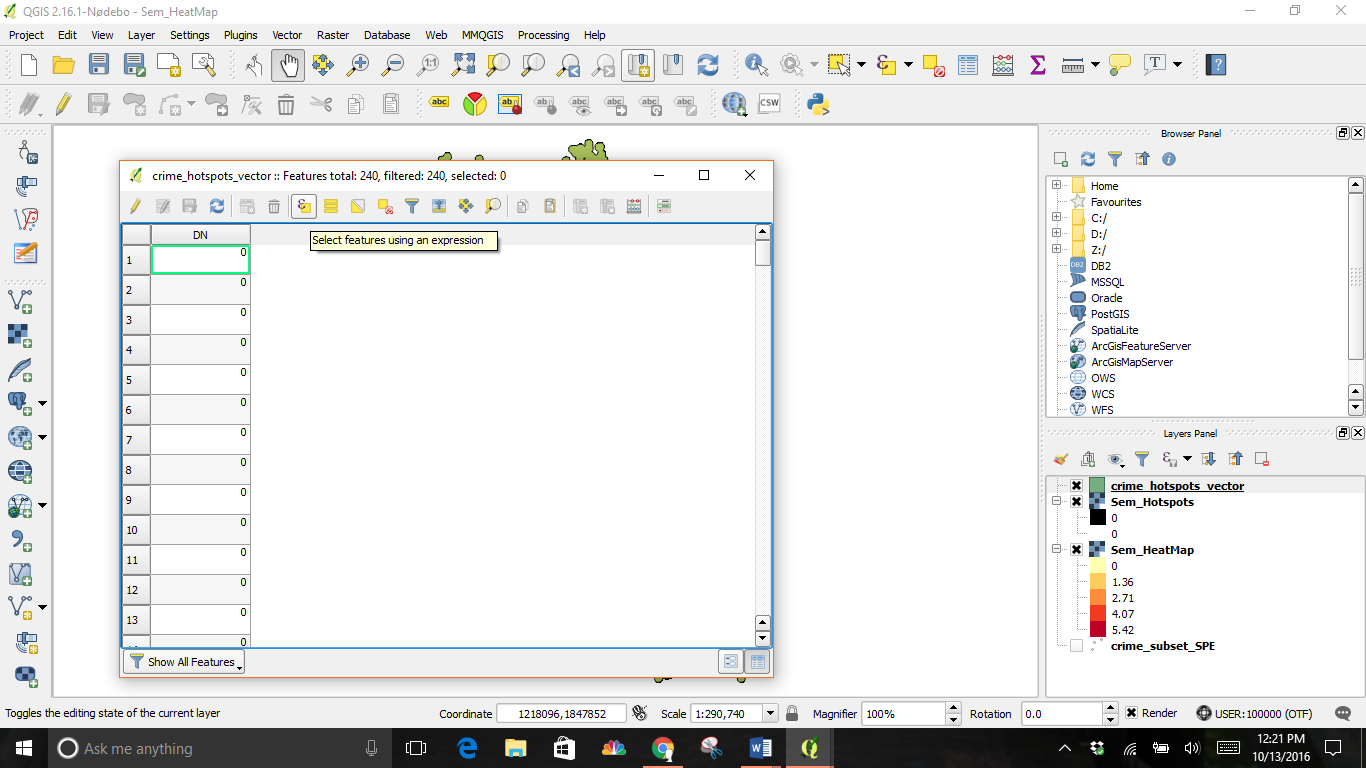Reload the attribute table
This screenshot has height=768, width=1366.
tap(216, 206)
